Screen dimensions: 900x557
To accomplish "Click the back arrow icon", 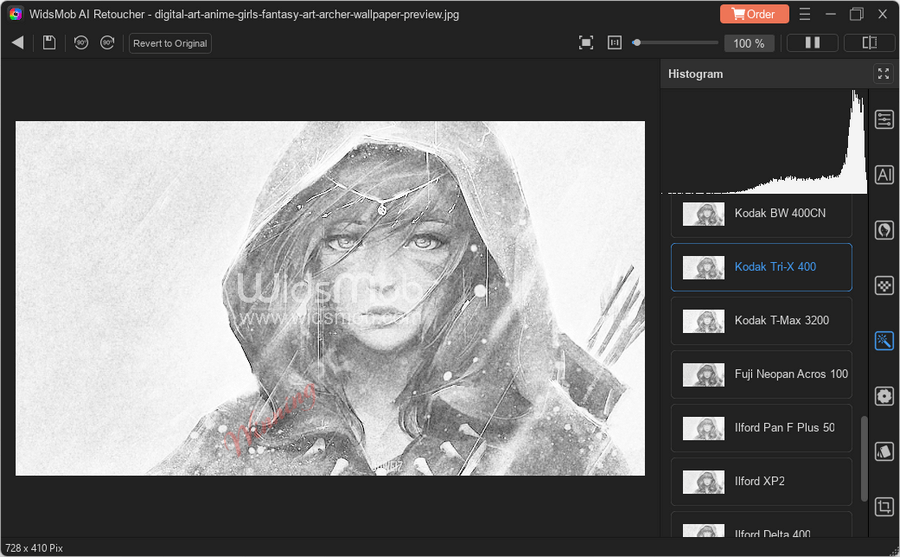I will click(18, 42).
